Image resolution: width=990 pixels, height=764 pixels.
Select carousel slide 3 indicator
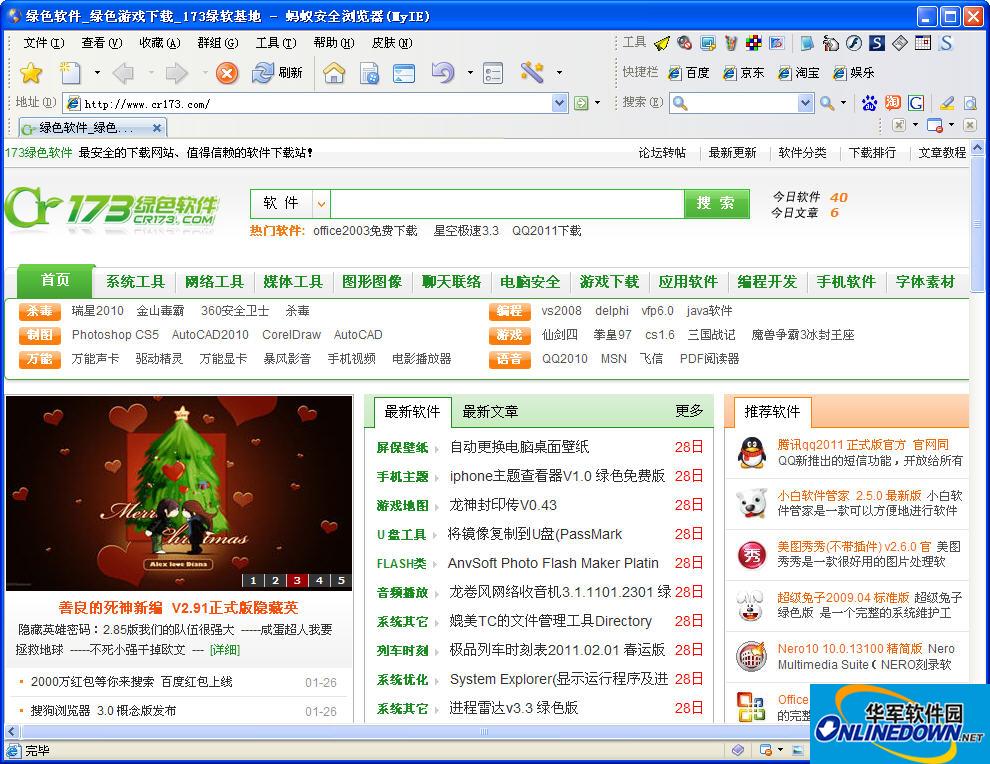click(299, 580)
